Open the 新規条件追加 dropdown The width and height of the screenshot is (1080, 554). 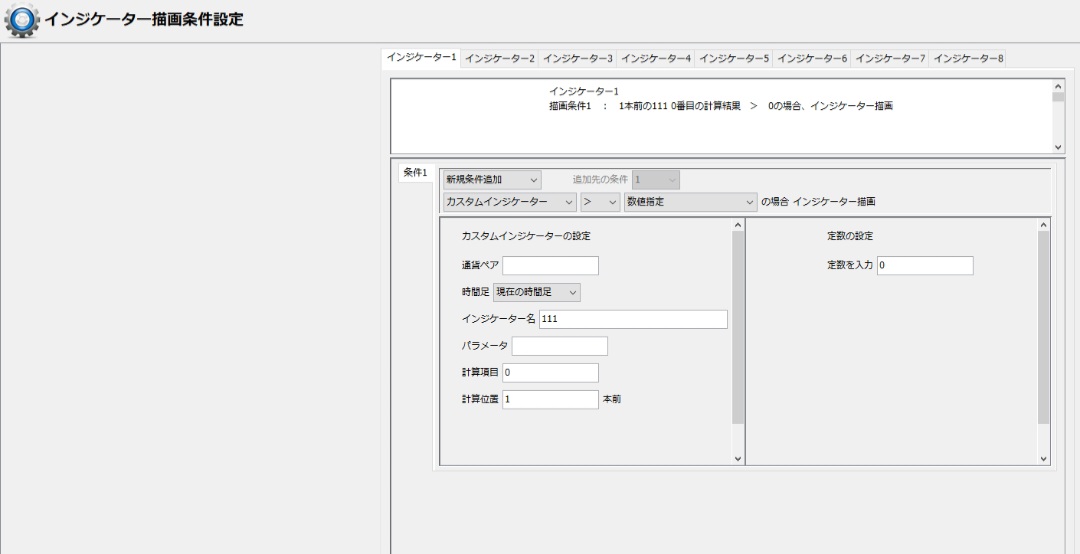[x=491, y=180]
